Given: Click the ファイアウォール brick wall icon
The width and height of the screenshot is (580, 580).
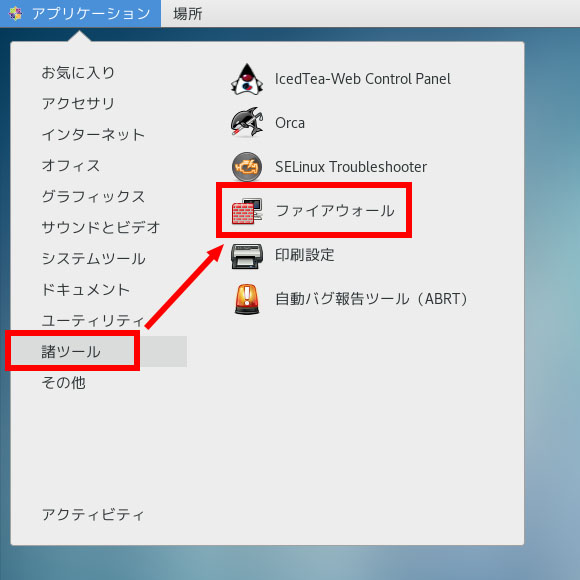Looking at the screenshot, I should [247, 211].
